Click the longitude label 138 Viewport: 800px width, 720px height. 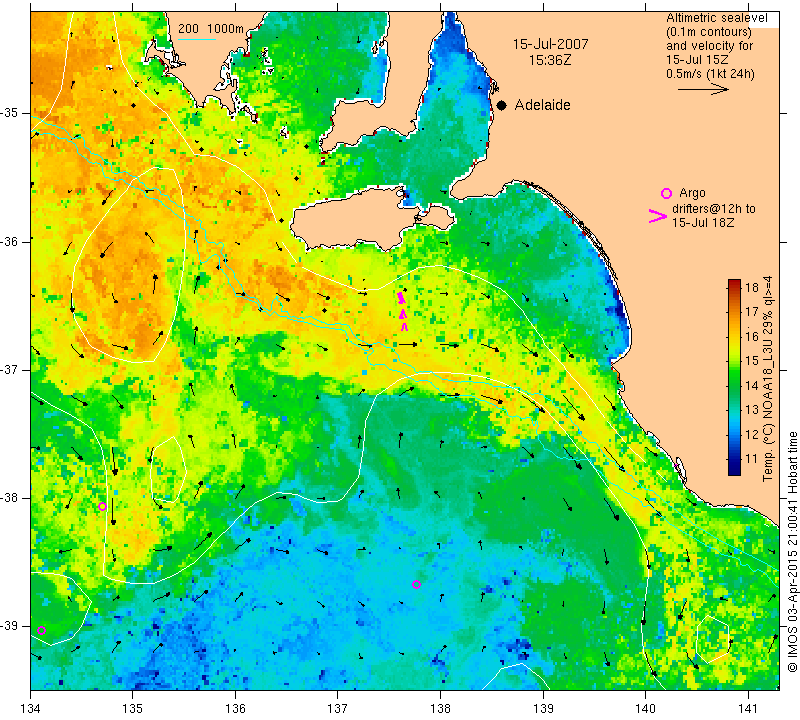click(x=441, y=708)
